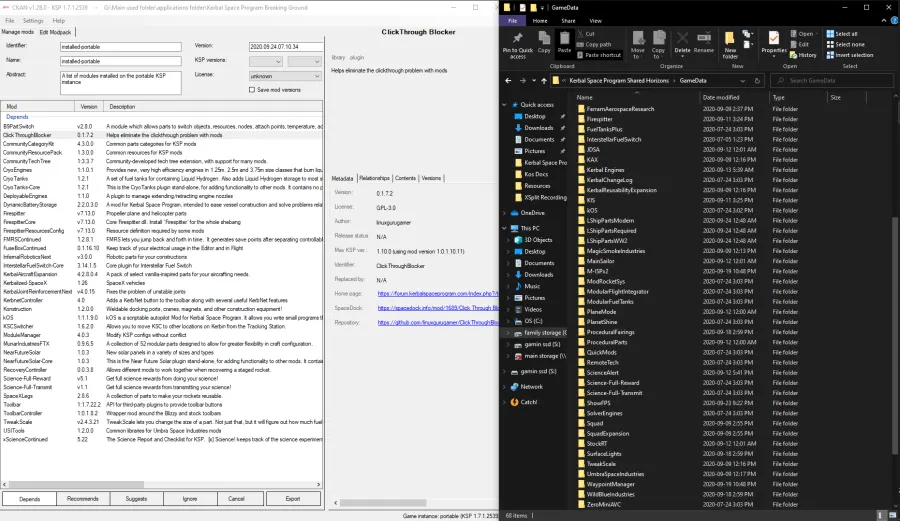The image size is (900, 521).
Task: Open the first KSP versions dropdown
Action: click(264, 61)
